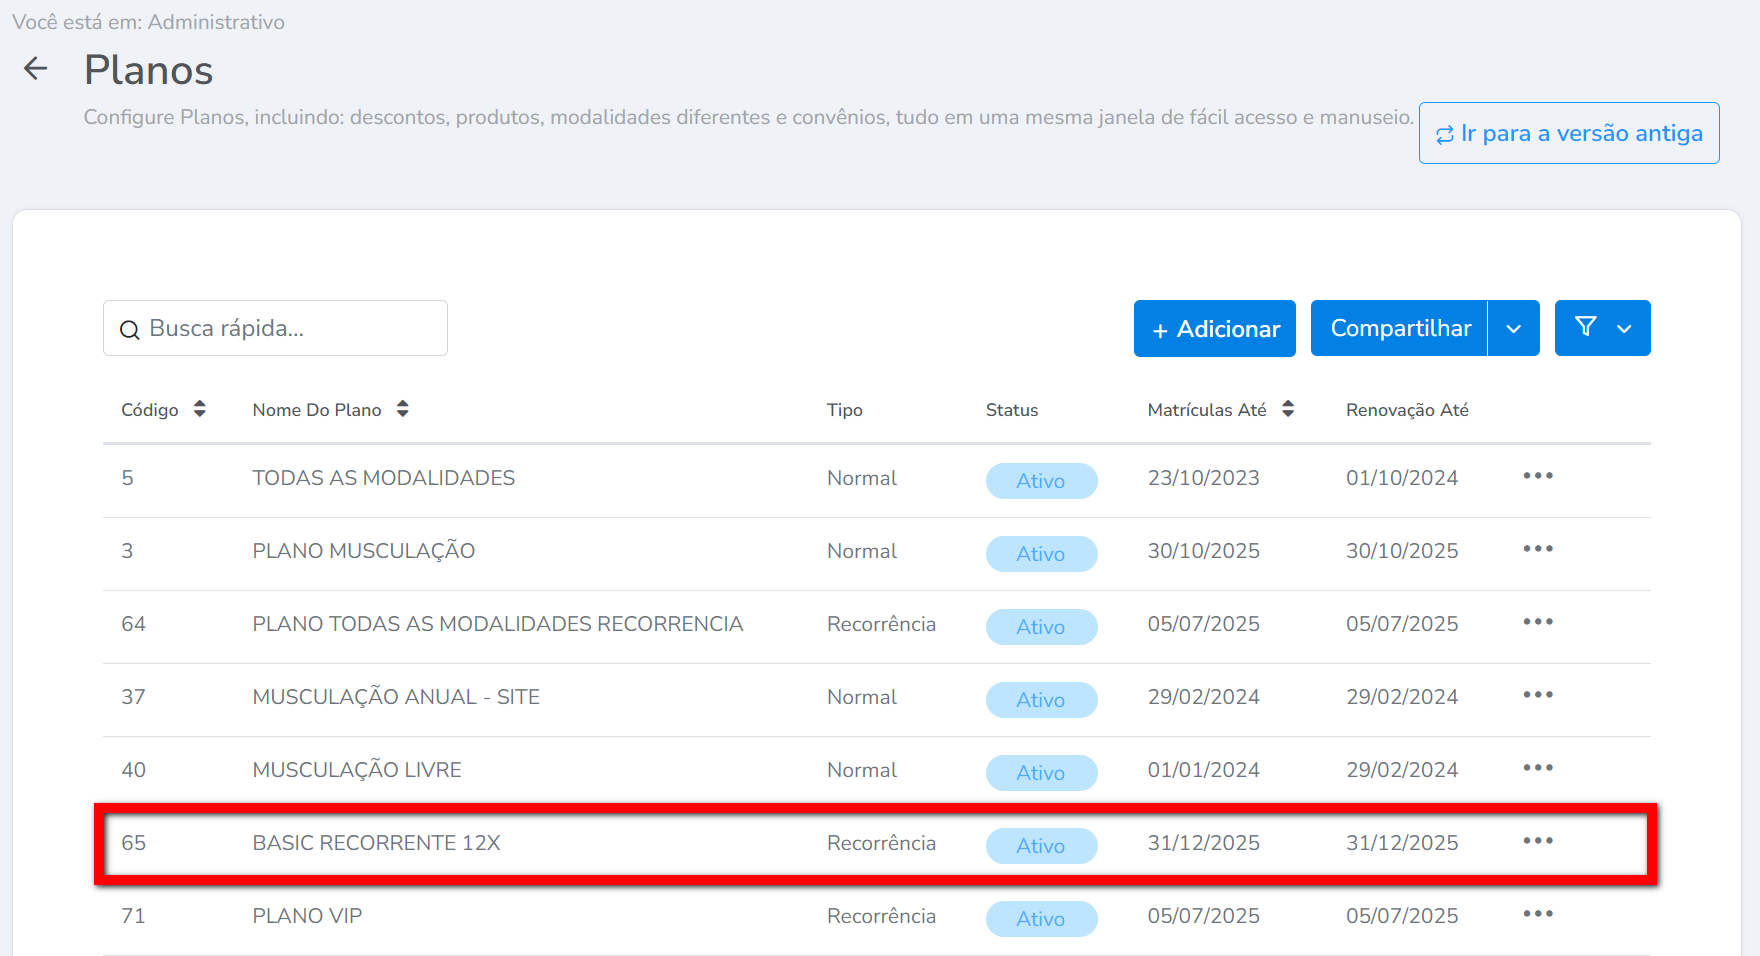Open three-dot menu for TODAS AS MODALIDADES
This screenshot has width=1760, height=956.
pos(1537,476)
